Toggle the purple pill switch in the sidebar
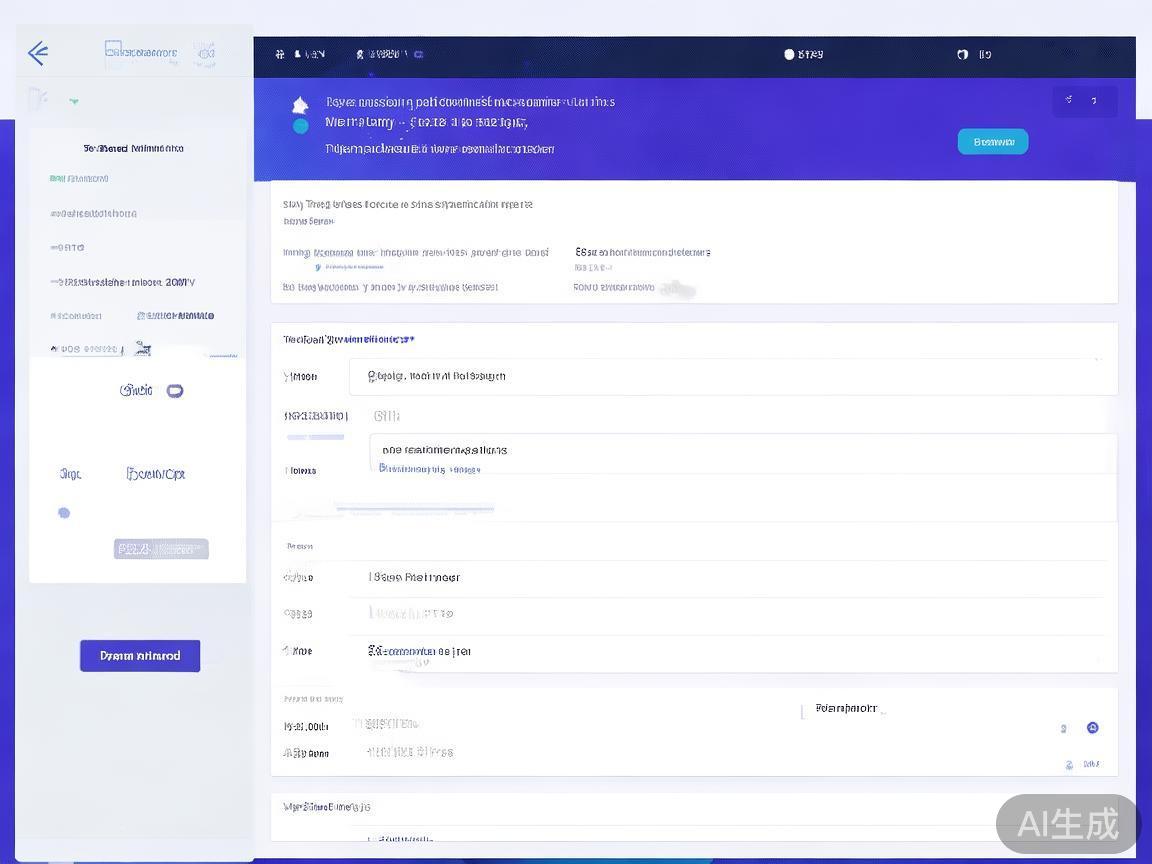Screen dimensions: 1152x864 (x=175, y=391)
